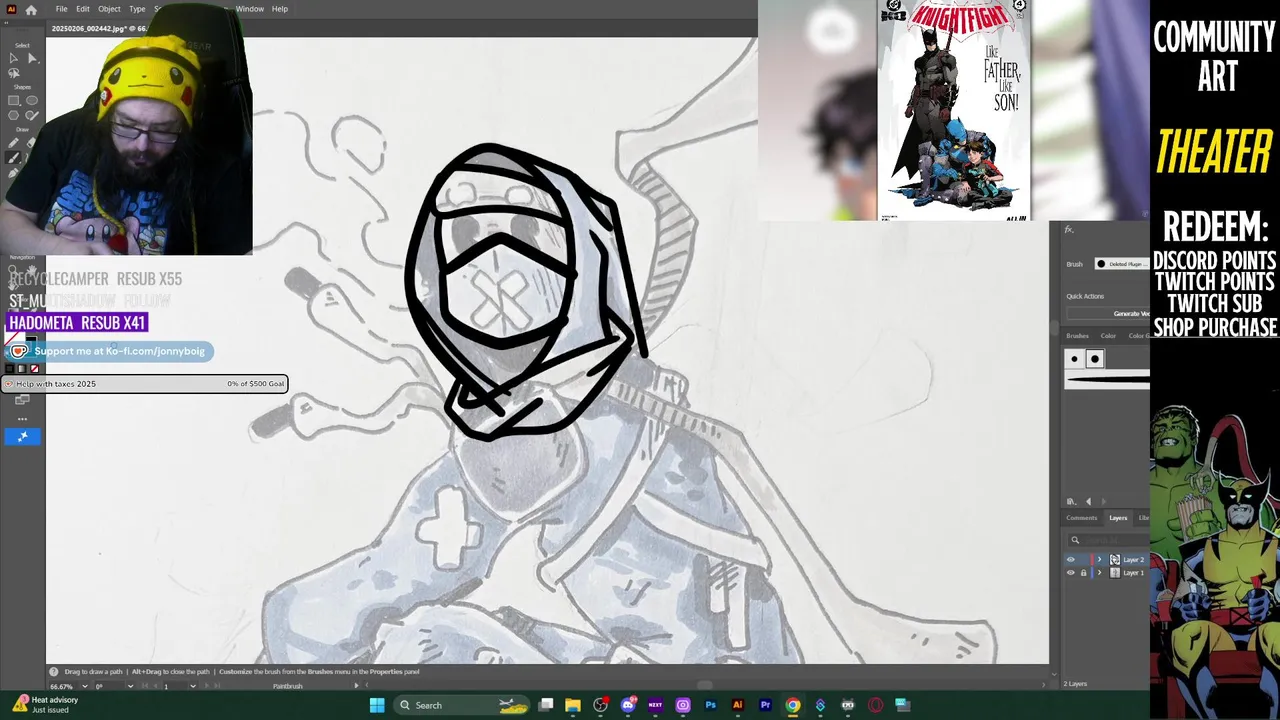The height and width of the screenshot is (720, 1280).
Task: Open the Object menu
Action: point(109,9)
